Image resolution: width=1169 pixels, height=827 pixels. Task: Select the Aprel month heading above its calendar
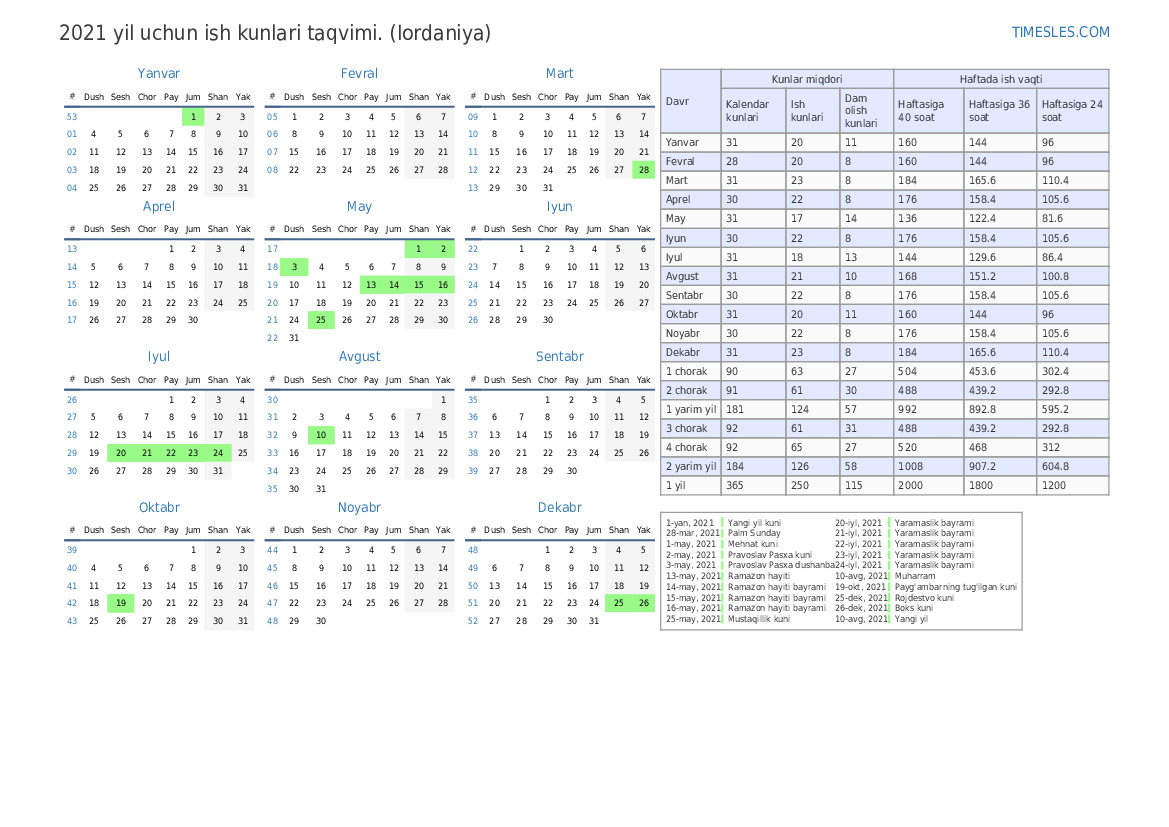click(159, 207)
